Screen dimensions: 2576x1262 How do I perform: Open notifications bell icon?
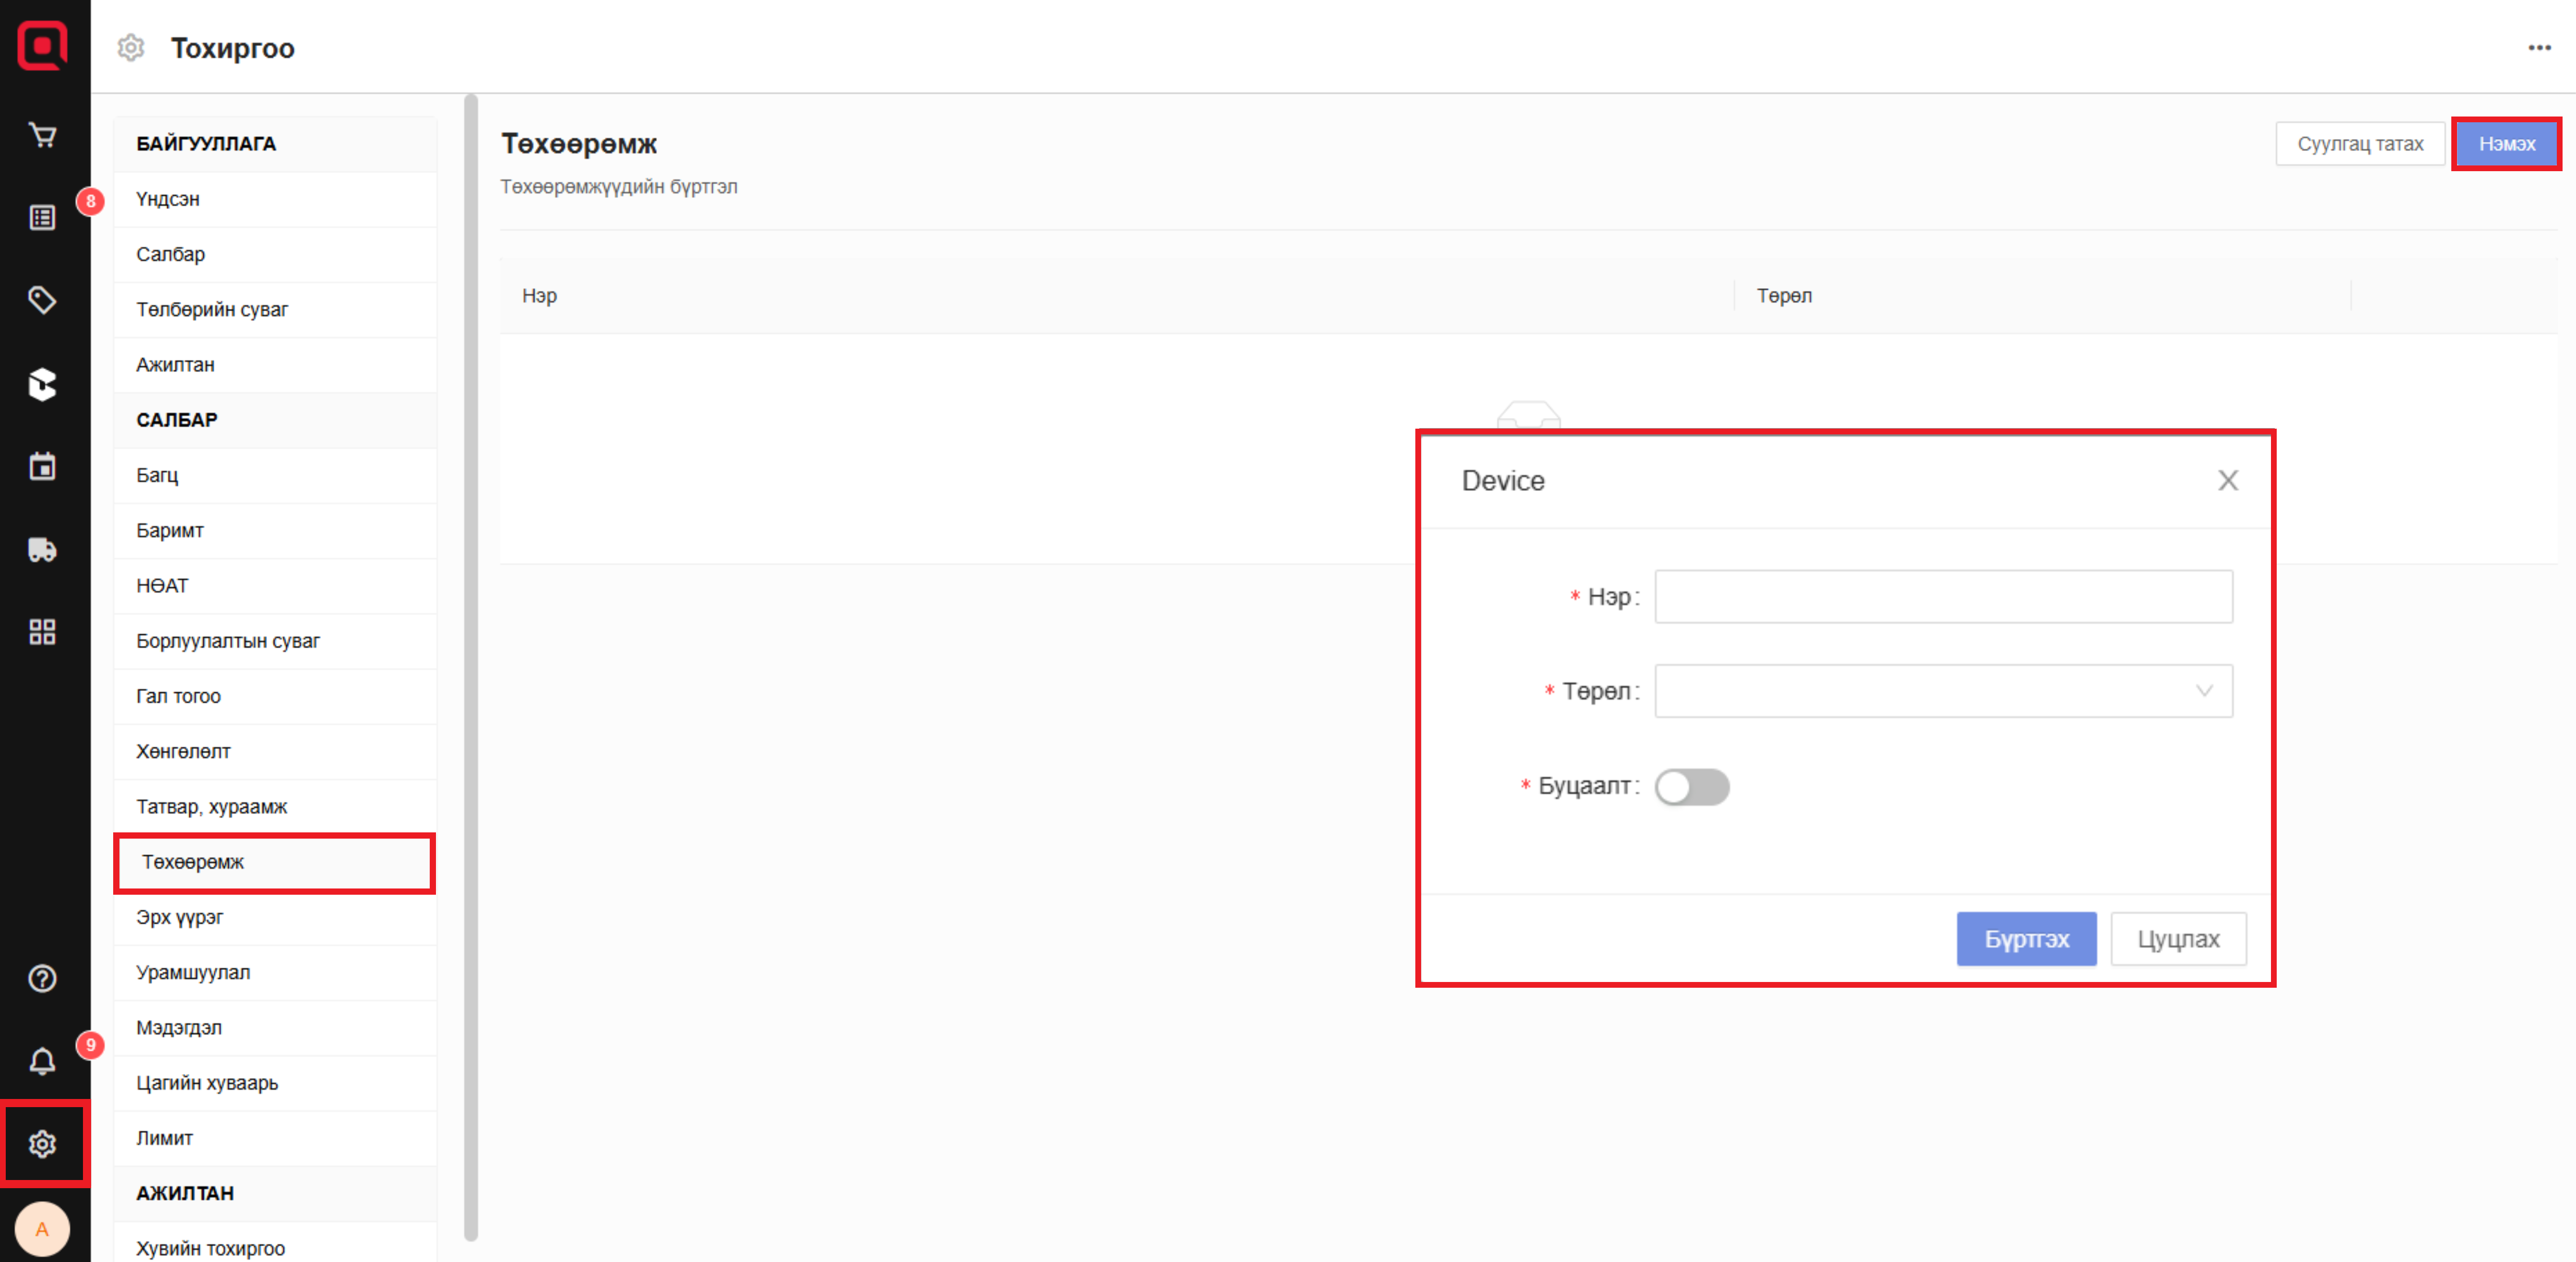pyautogui.click(x=42, y=1061)
